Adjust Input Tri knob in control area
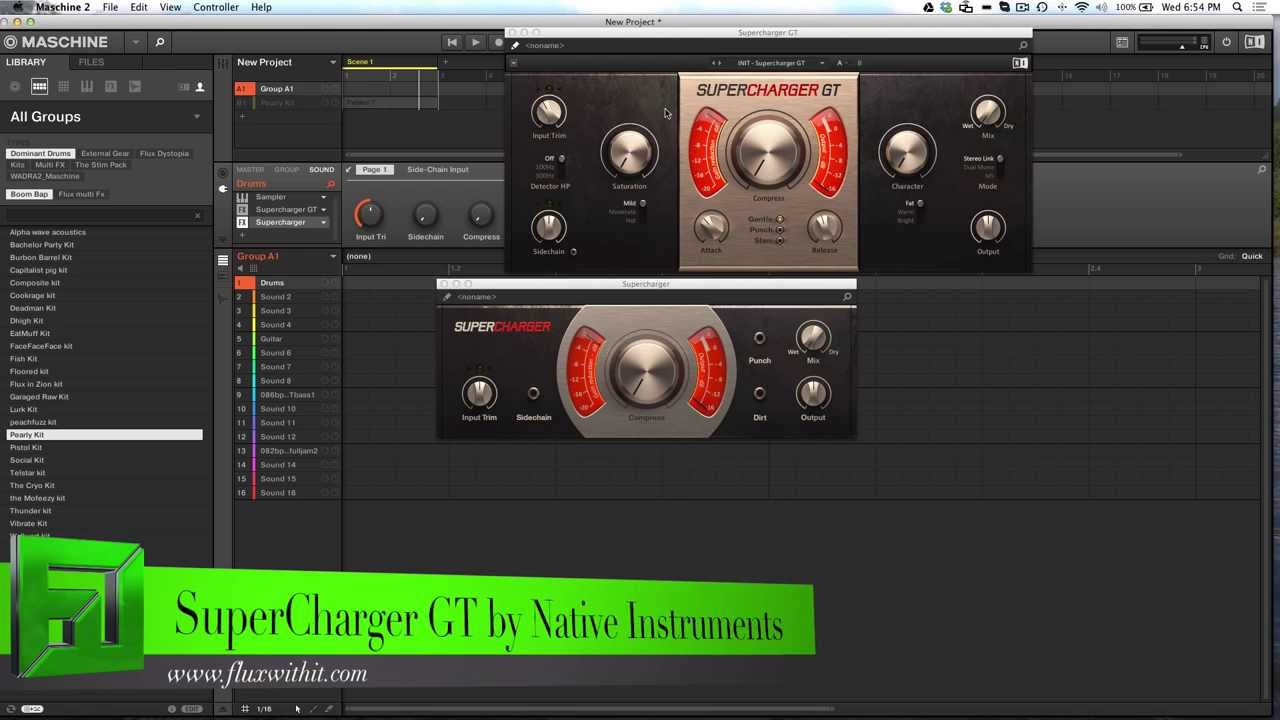The width and height of the screenshot is (1280, 720). click(369, 213)
